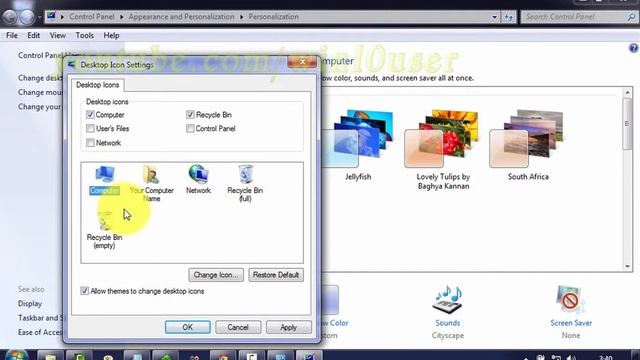
Task: Toggle the Computer desktop icon checkbox
Action: coord(90,115)
